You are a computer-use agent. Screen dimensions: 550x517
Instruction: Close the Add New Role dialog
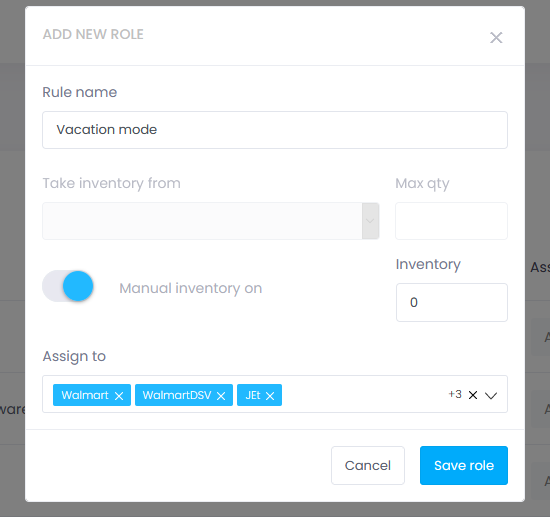pos(496,38)
